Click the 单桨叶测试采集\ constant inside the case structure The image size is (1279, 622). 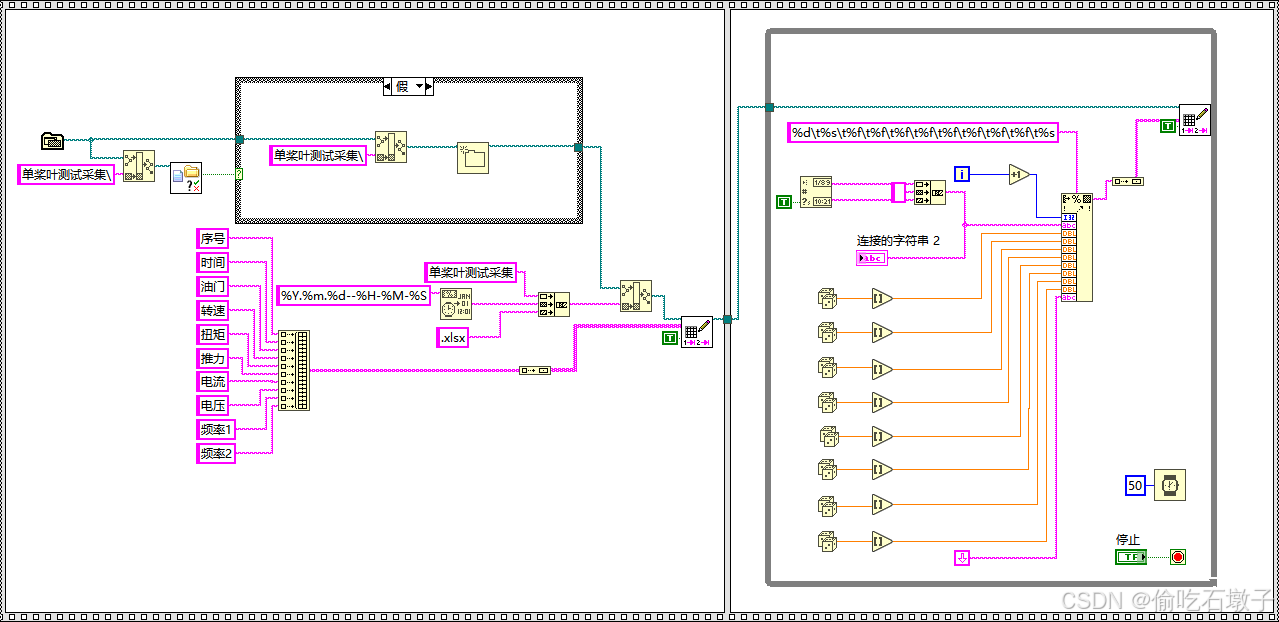(319, 155)
